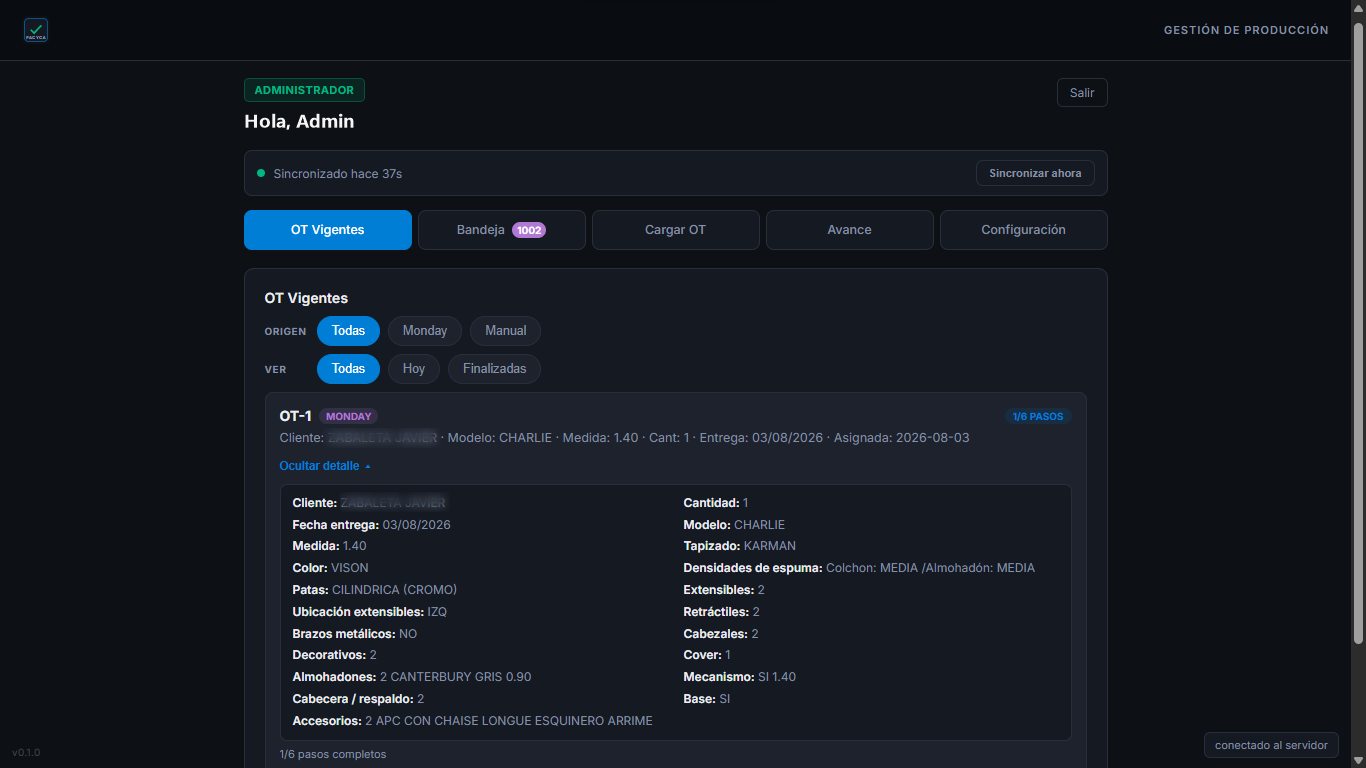
Task: Show Finalizadas orders
Action: (494, 369)
